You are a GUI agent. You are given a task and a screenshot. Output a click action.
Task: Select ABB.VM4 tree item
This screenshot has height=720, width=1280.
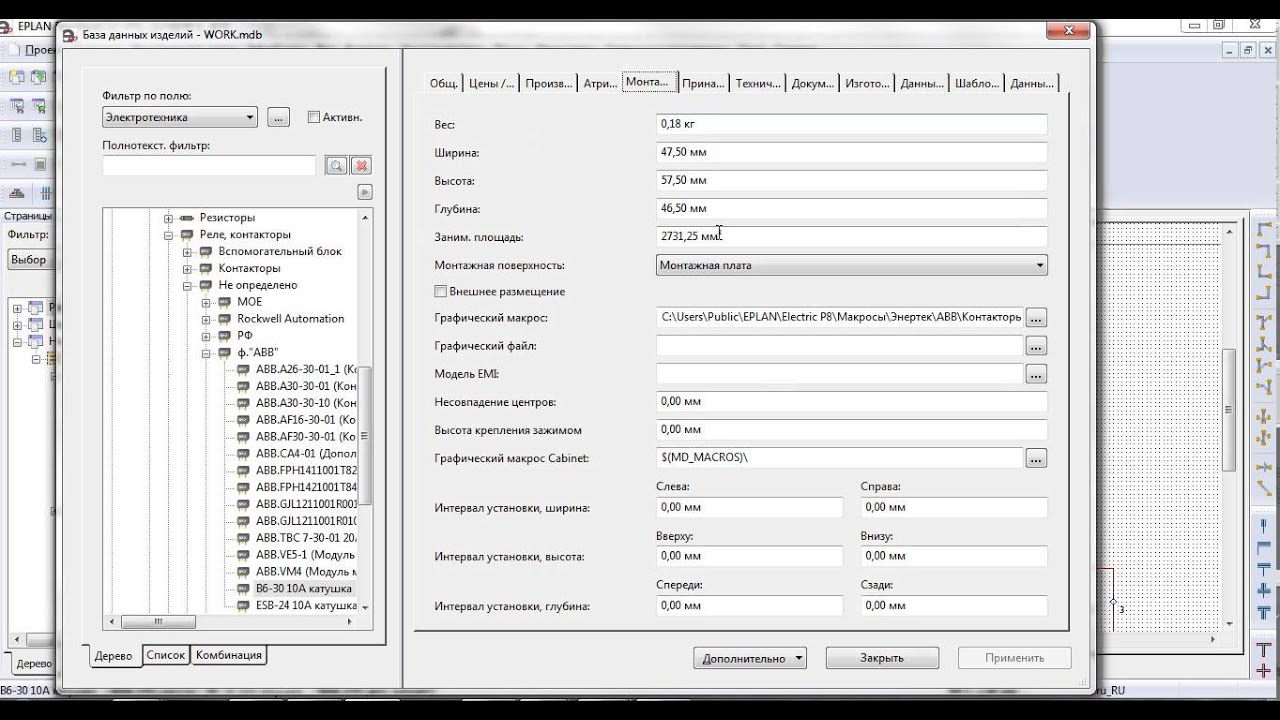point(305,571)
